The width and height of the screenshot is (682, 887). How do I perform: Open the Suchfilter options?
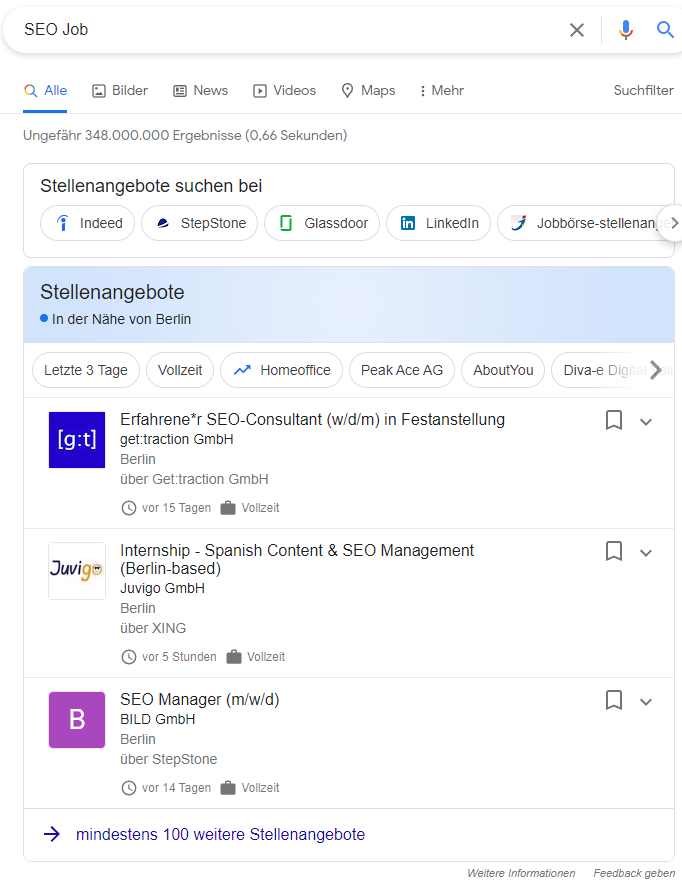pos(644,91)
